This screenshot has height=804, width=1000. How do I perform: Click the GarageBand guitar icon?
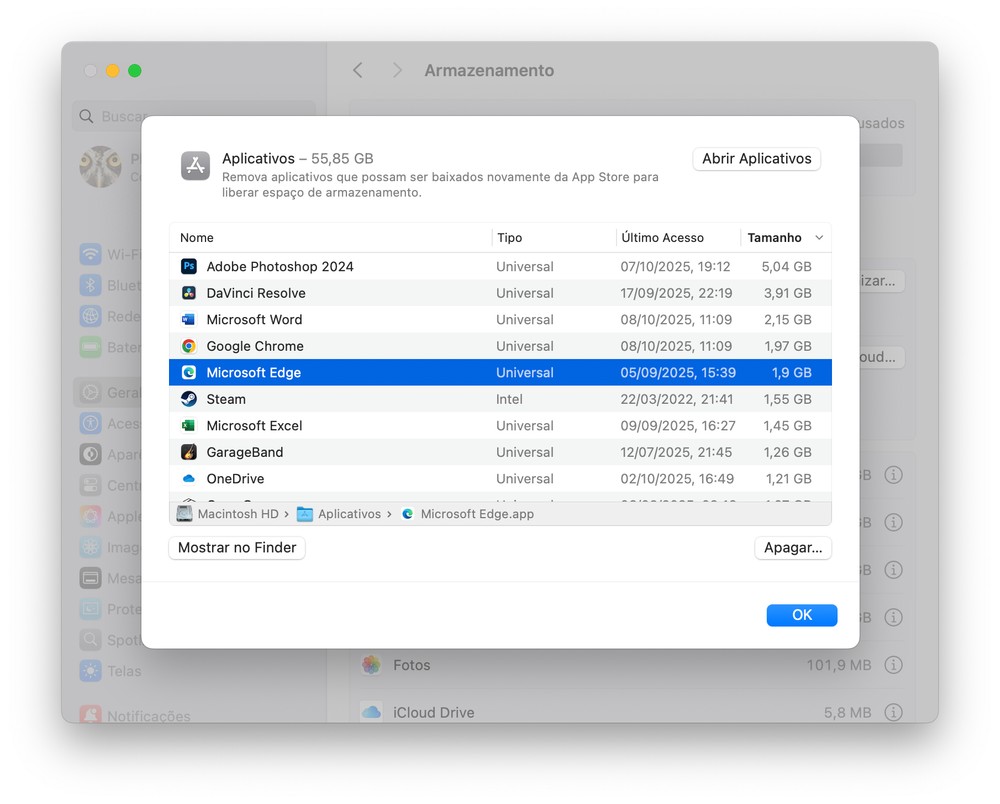(188, 452)
